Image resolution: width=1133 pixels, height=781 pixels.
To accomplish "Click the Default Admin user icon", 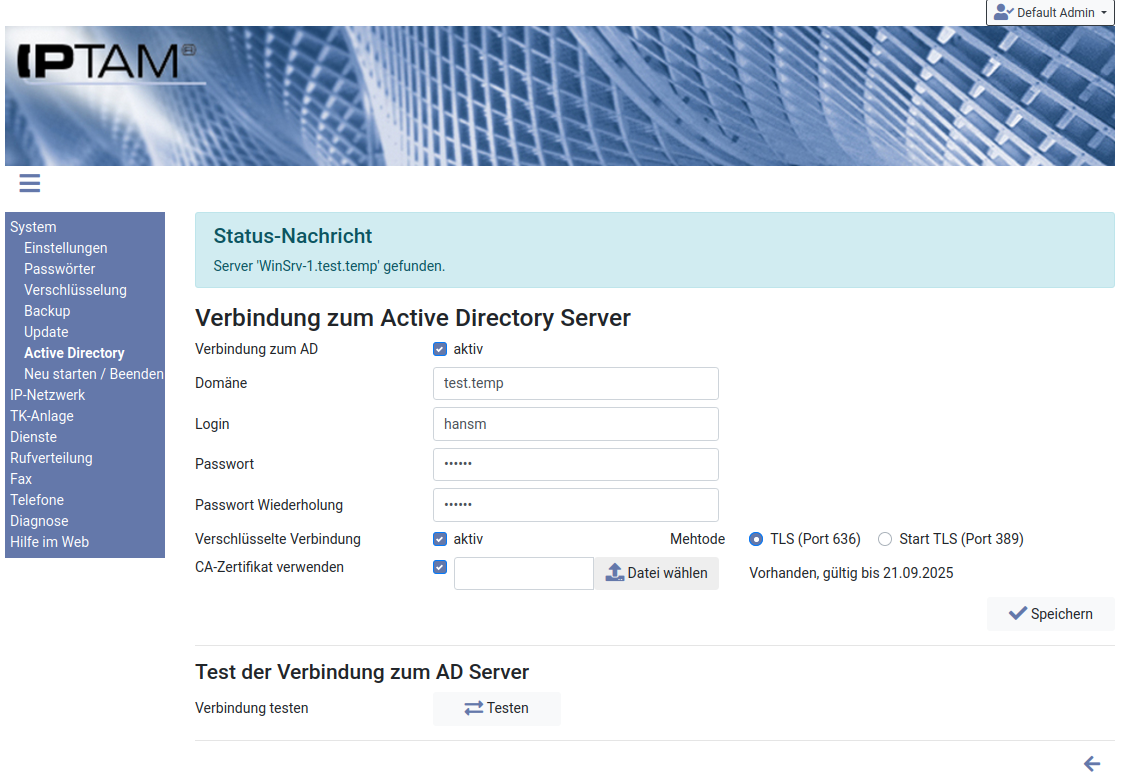I will tap(1003, 12).
